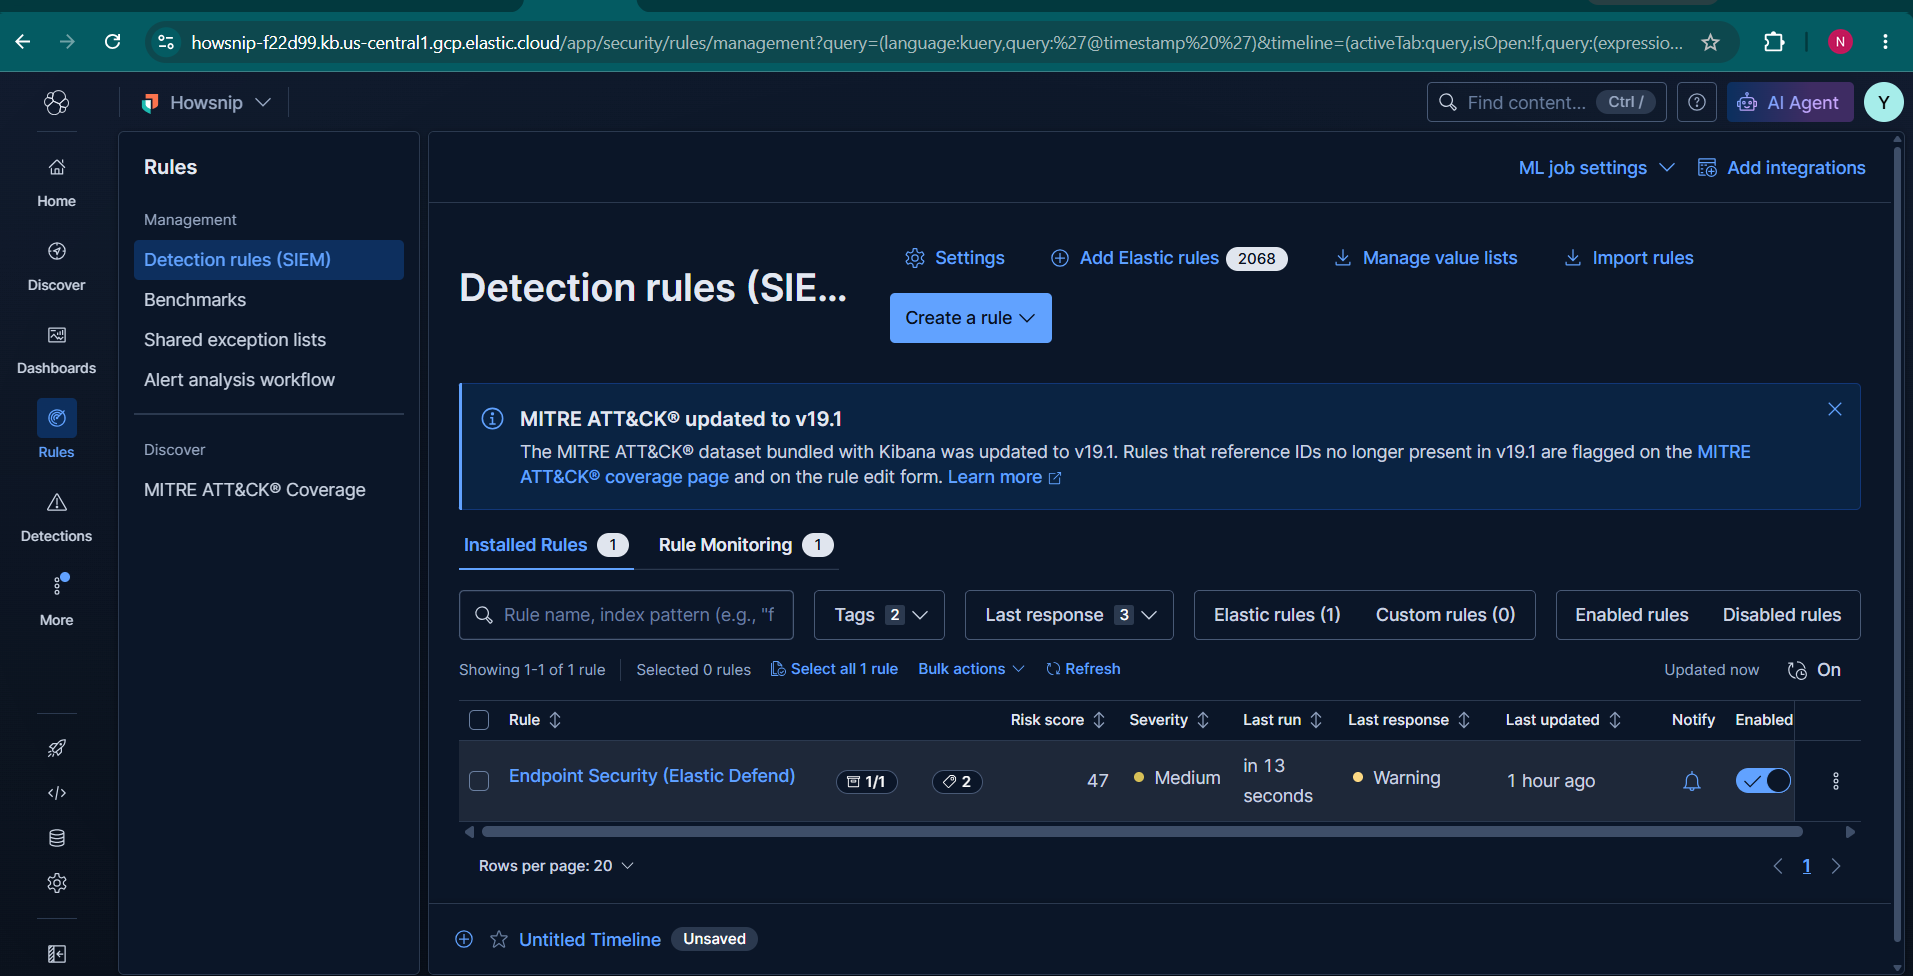Click the notify bell for Endpoint Security
The image size is (1913, 976).
(x=1692, y=781)
